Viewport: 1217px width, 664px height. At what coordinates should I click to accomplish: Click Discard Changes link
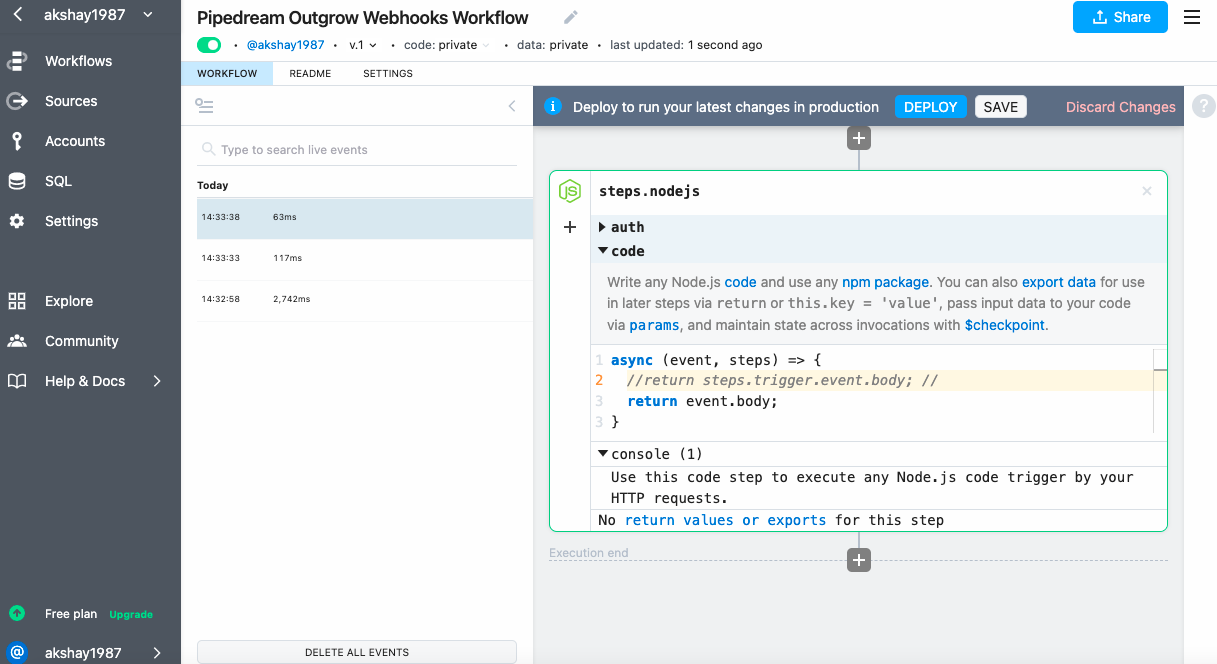point(1121,107)
